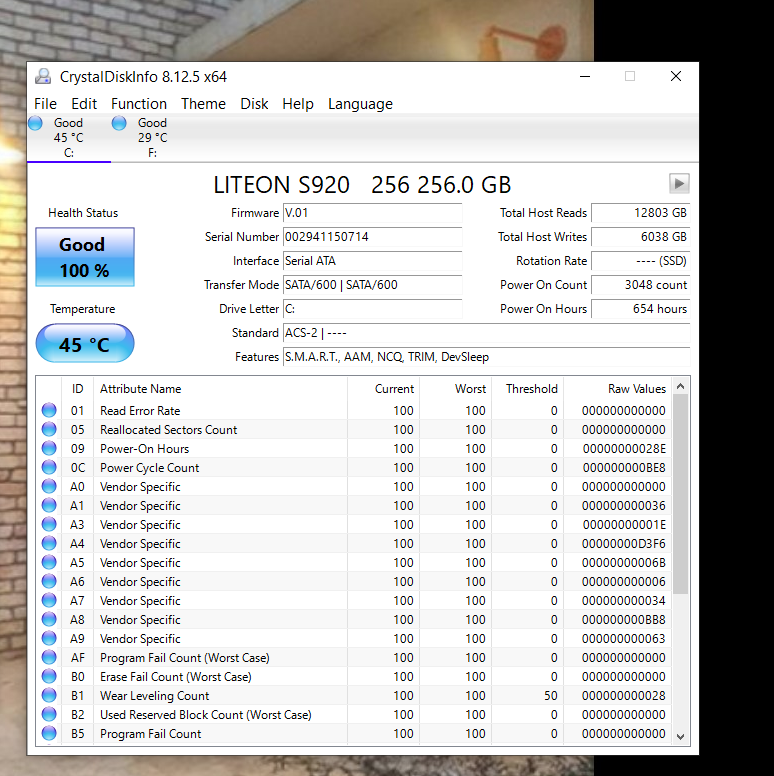Click the scroll down arrow of attribute list
The image size is (774, 776).
tap(680, 736)
